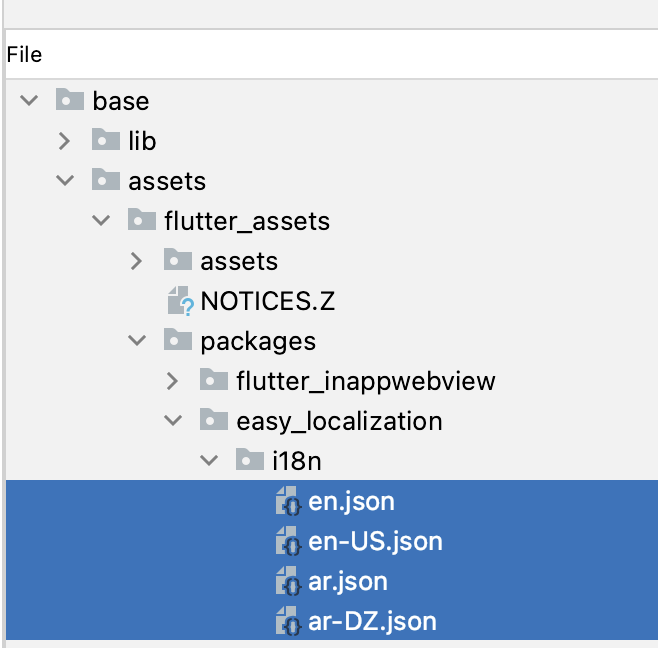This screenshot has height=648, width=658.
Task: Click the NOTICES.Z unknown file icon
Action: pyautogui.click(x=180, y=300)
